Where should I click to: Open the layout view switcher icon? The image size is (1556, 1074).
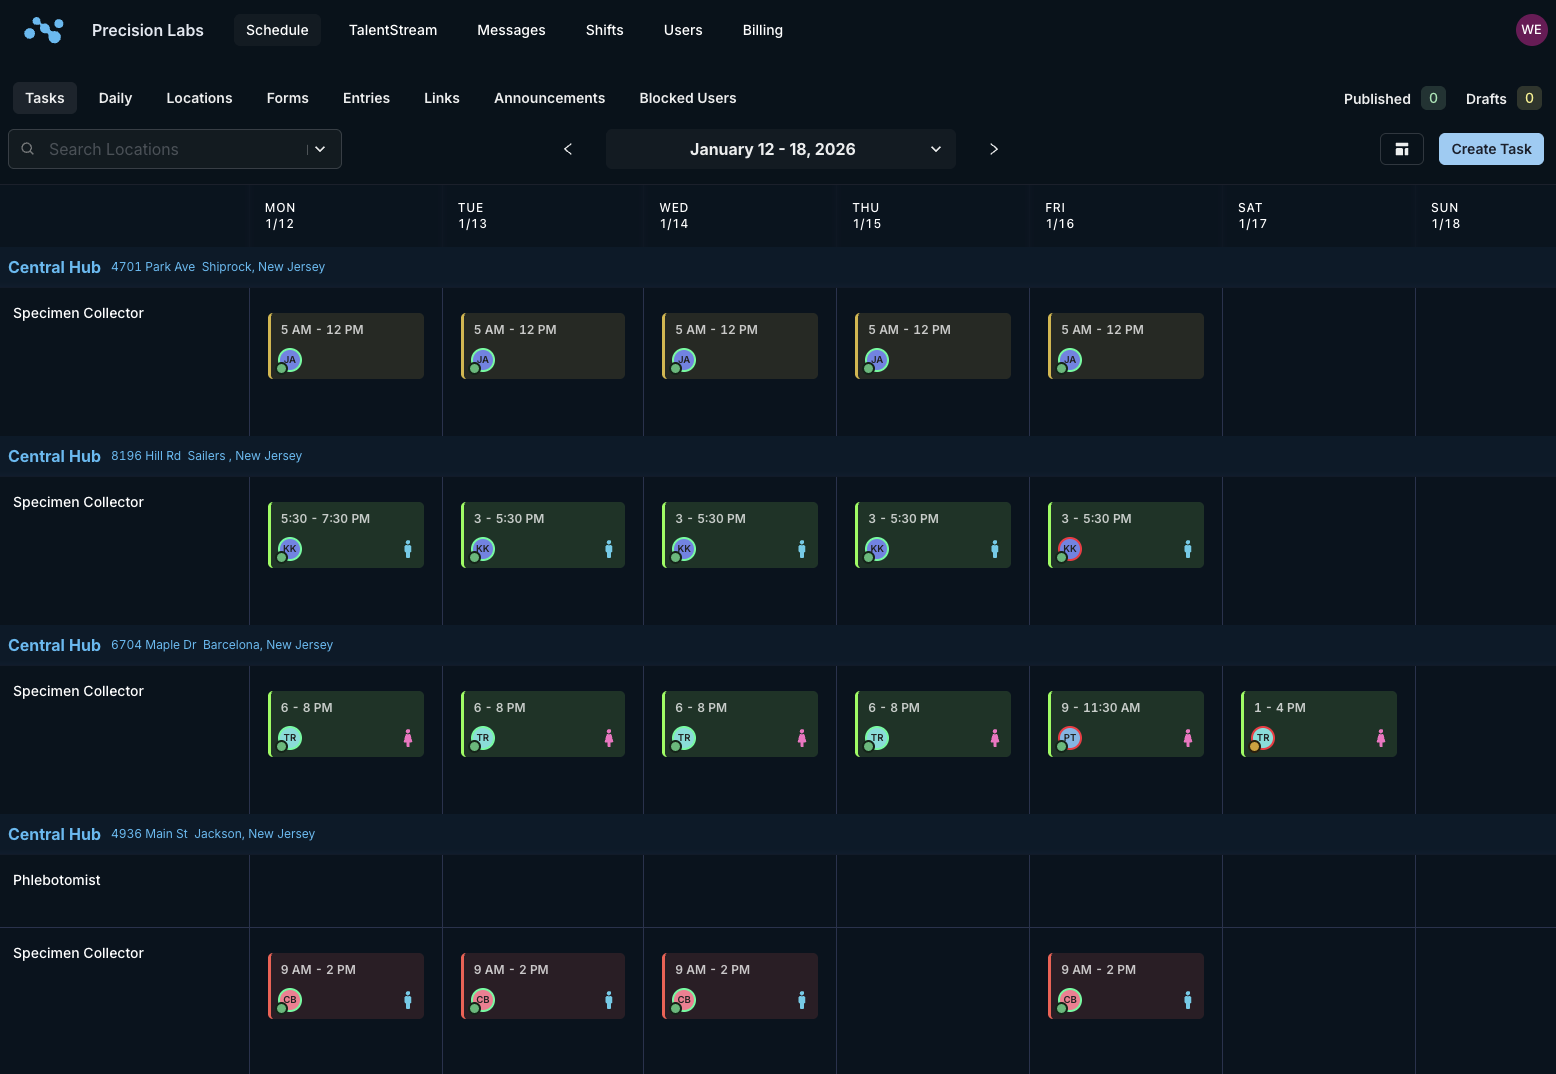(x=1402, y=148)
